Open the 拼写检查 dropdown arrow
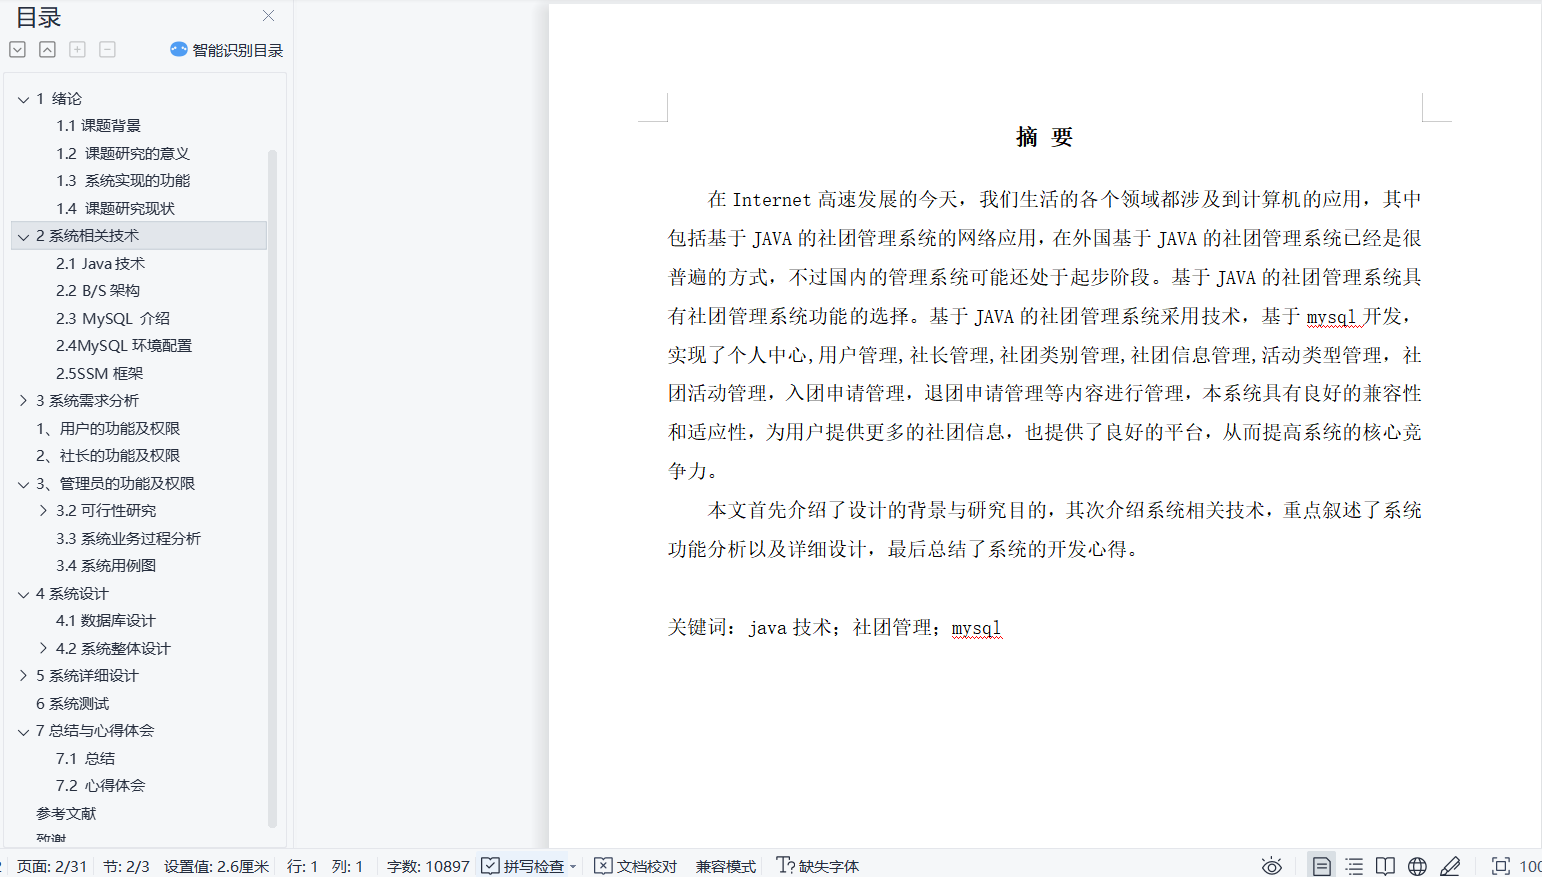Viewport: 1542px width, 877px height. click(573, 867)
